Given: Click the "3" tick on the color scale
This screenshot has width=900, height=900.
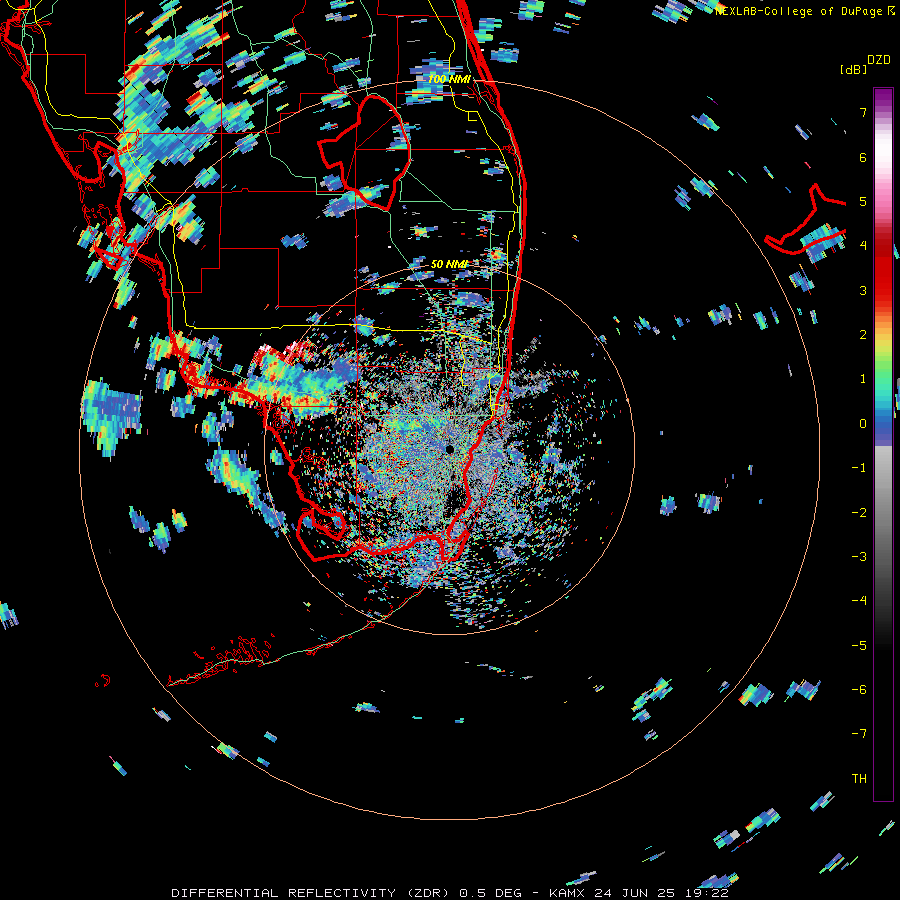Looking at the screenshot, I should [863, 290].
